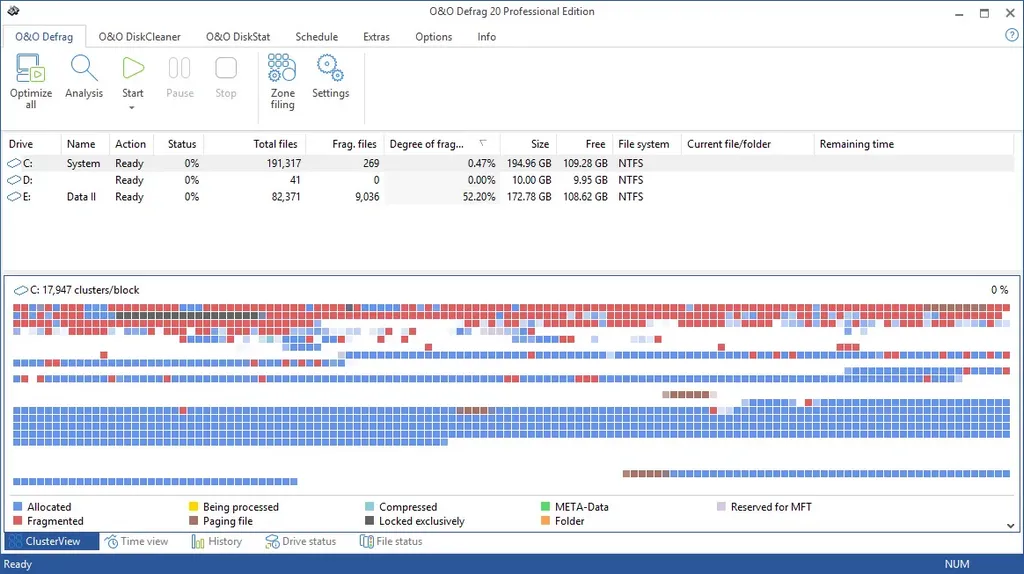The image size is (1024, 574).
Task: Open the Extras tab
Action: click(376, 37)
